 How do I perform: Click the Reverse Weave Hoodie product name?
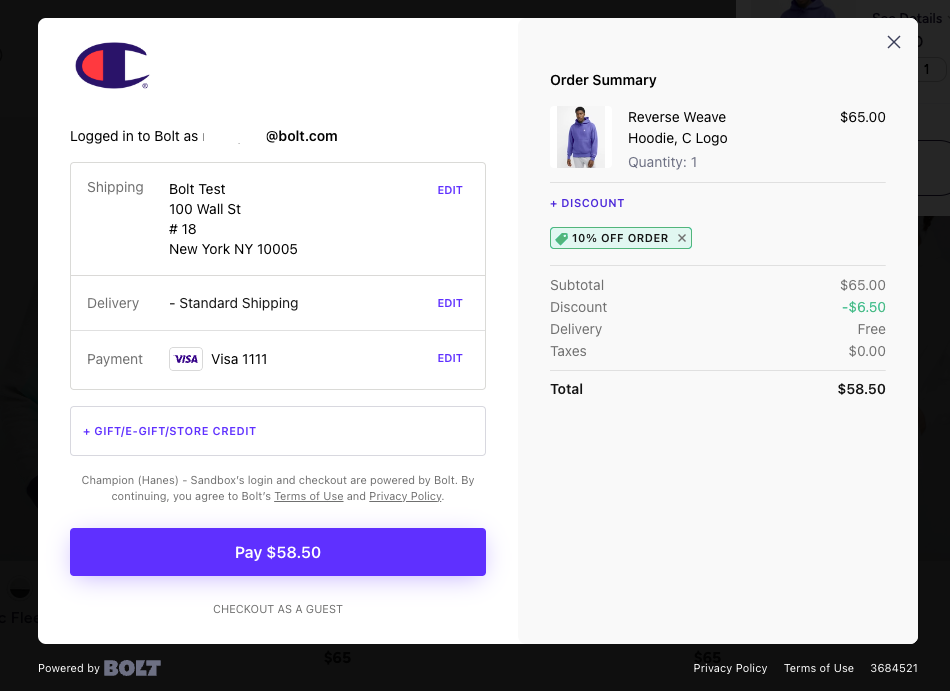tap(677, 128)
